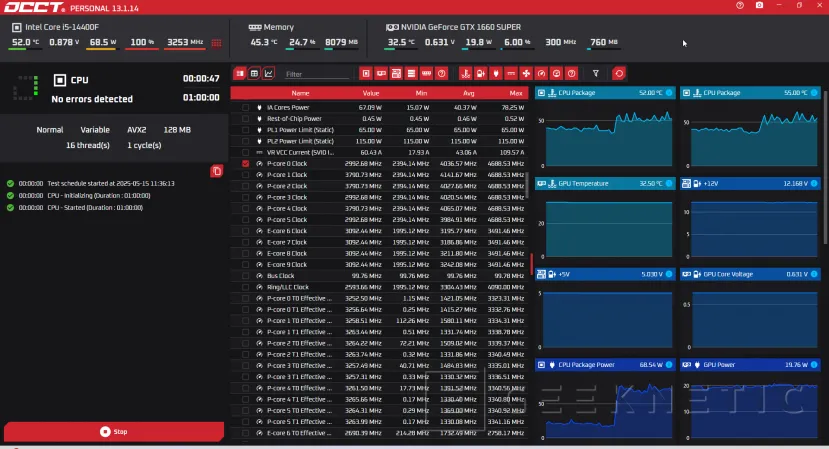
Task: Open the CPU Package Power graph header
Action: (x=605, y=364)
